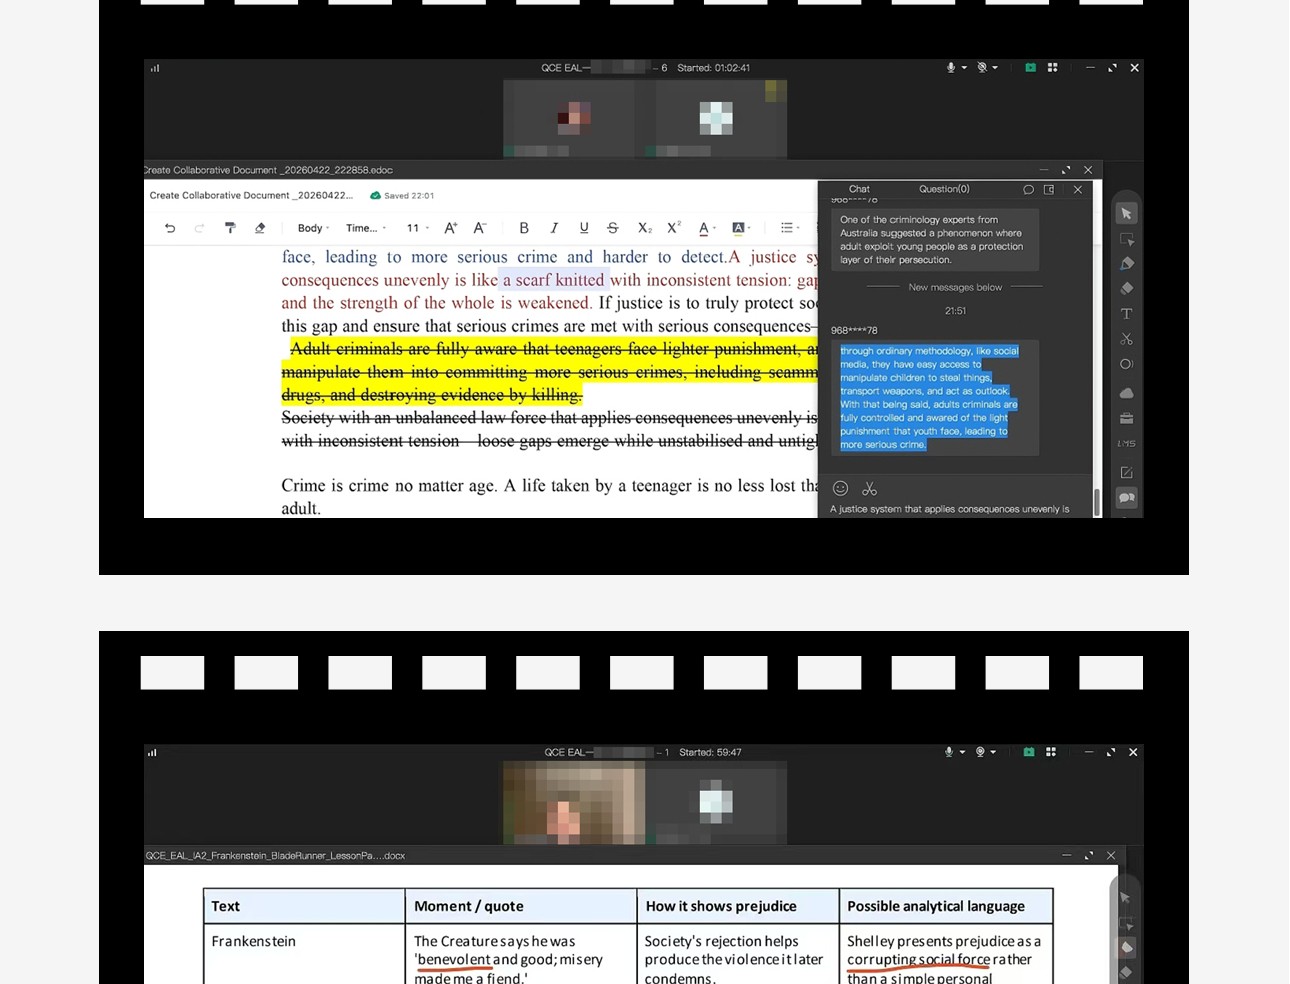Open the cloud icon in annotation toolbar
The height and width of the screenshot is (984, 1290).
click(1127, 393)
